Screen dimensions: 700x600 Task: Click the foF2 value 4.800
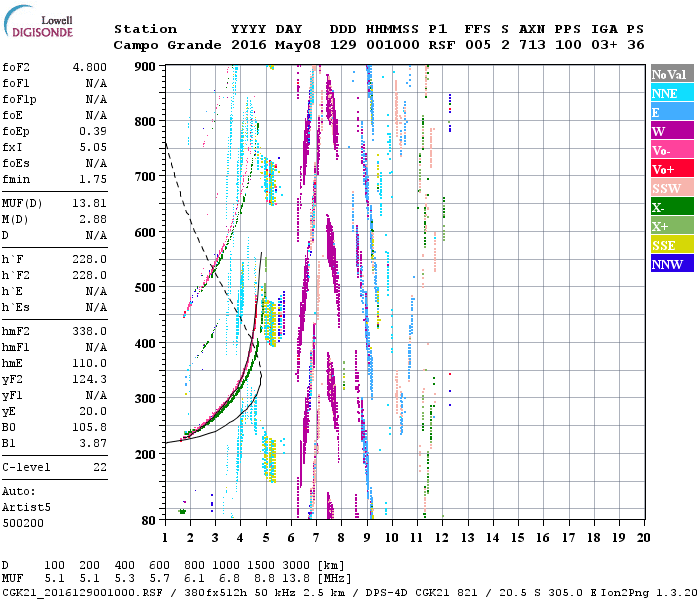pos(90,67)
